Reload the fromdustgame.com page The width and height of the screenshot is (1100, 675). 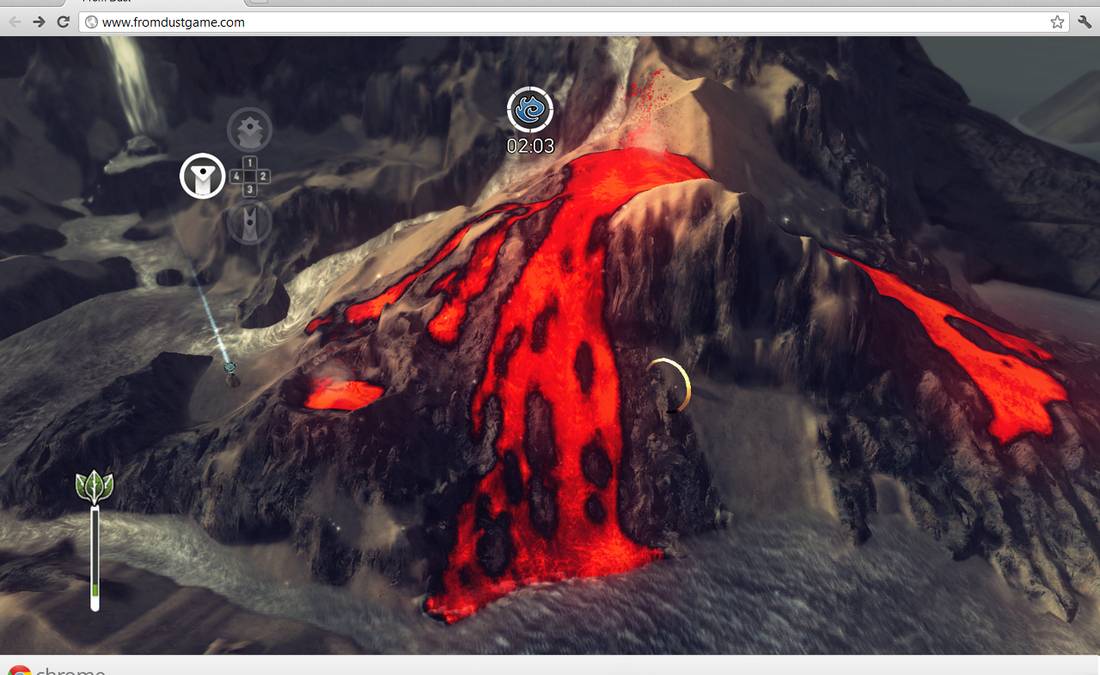[63, 22]
